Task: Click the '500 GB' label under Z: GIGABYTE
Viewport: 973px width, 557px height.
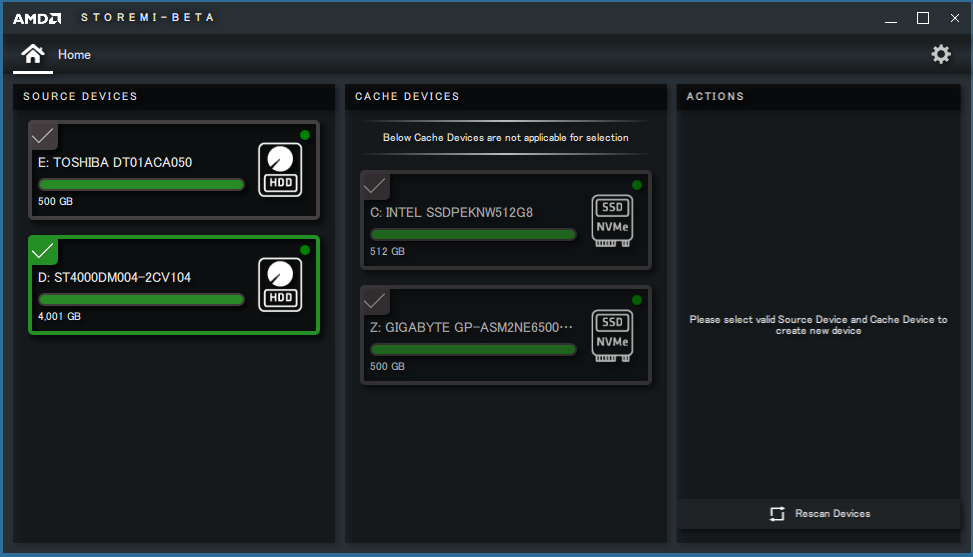Action: pyautogui.click(x=387, y=367)
